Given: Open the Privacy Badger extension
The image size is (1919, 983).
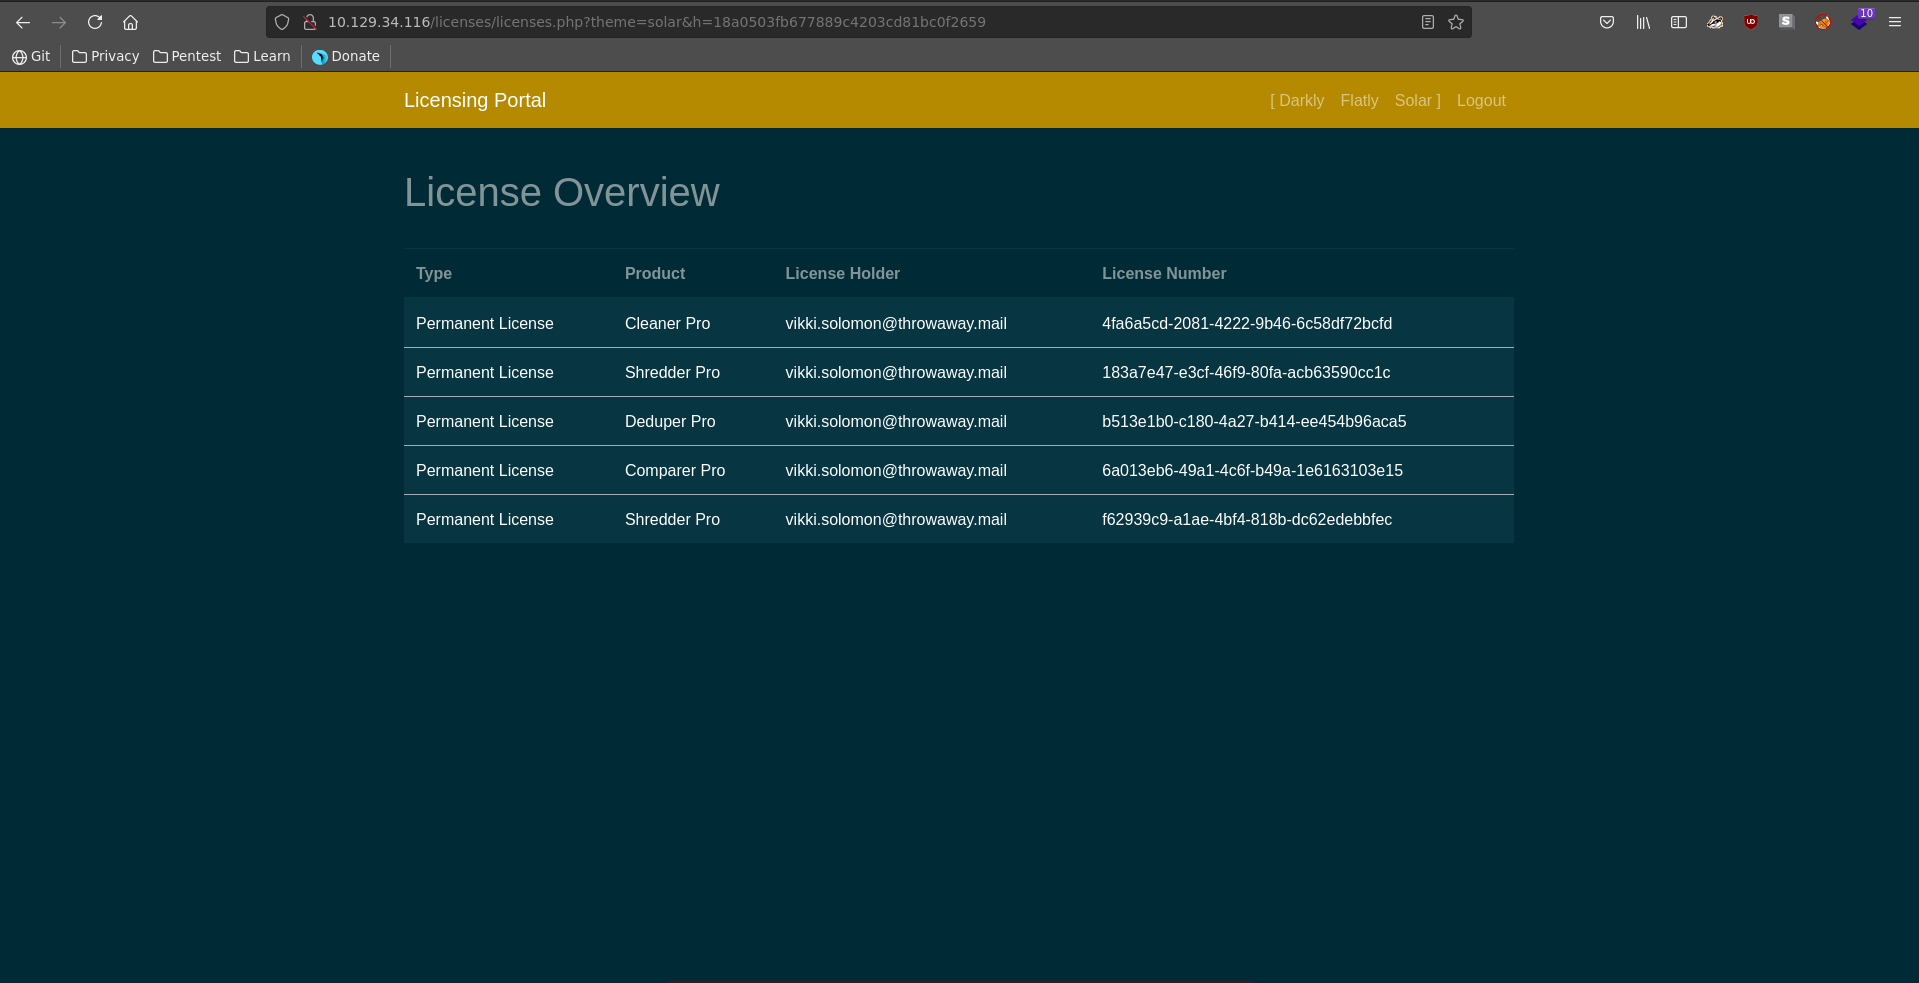Looking at the screenshot, I should tap(1715, 22).
